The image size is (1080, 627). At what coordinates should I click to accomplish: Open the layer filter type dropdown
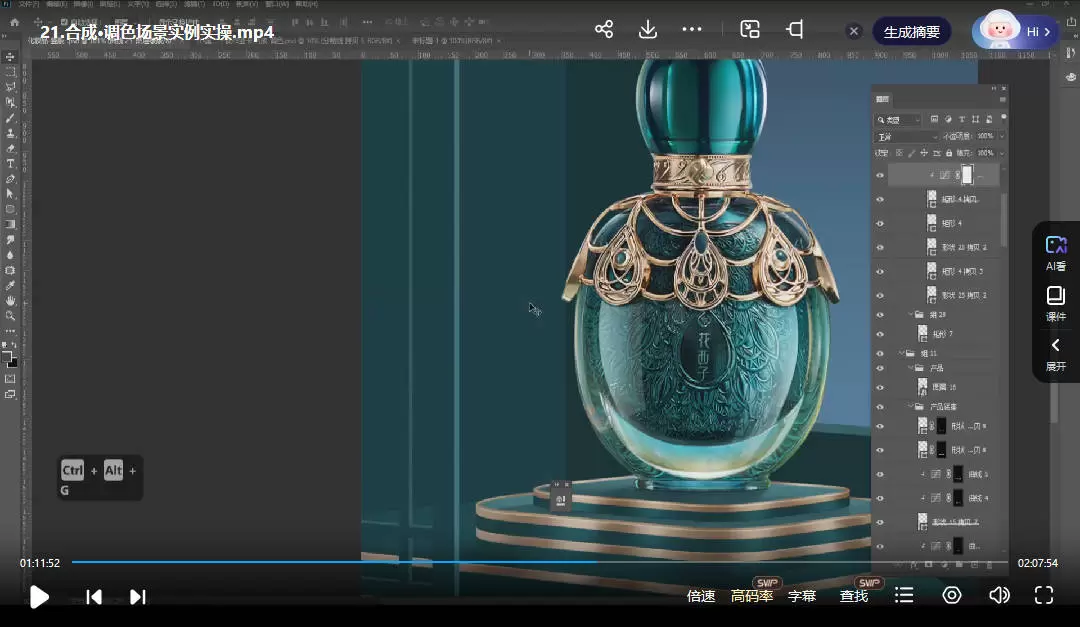(x=898, y=120)
